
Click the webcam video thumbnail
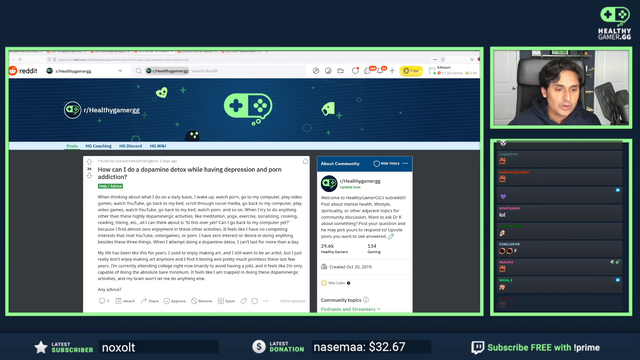click(x=561, y=87)
